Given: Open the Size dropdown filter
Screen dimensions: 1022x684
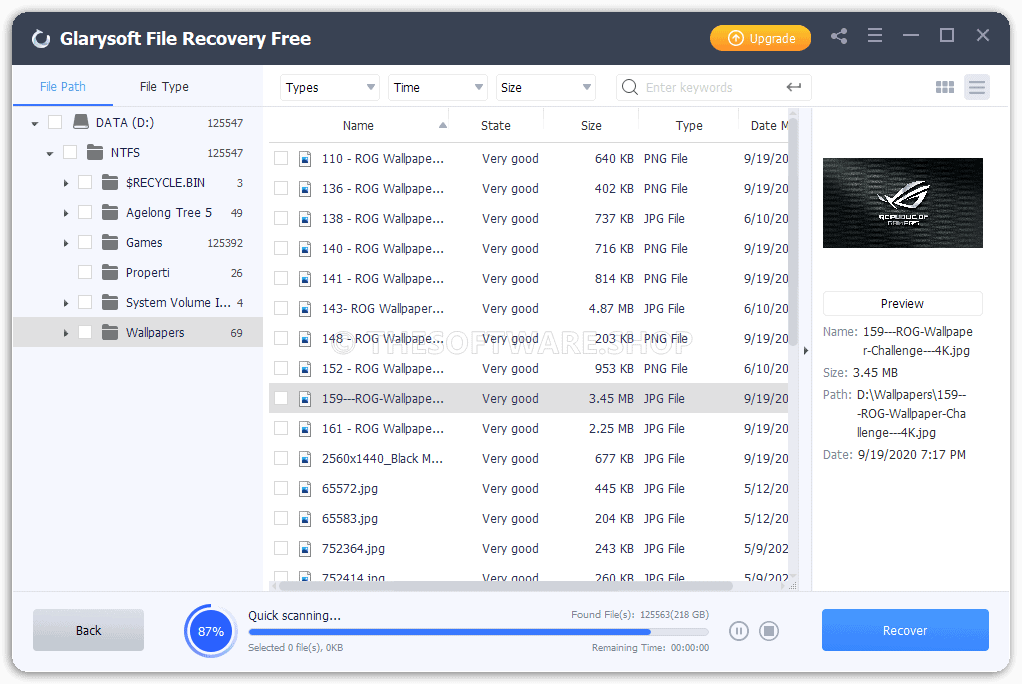Looking at the screenshot, I should pyautogui.click(x=546, y=87).
